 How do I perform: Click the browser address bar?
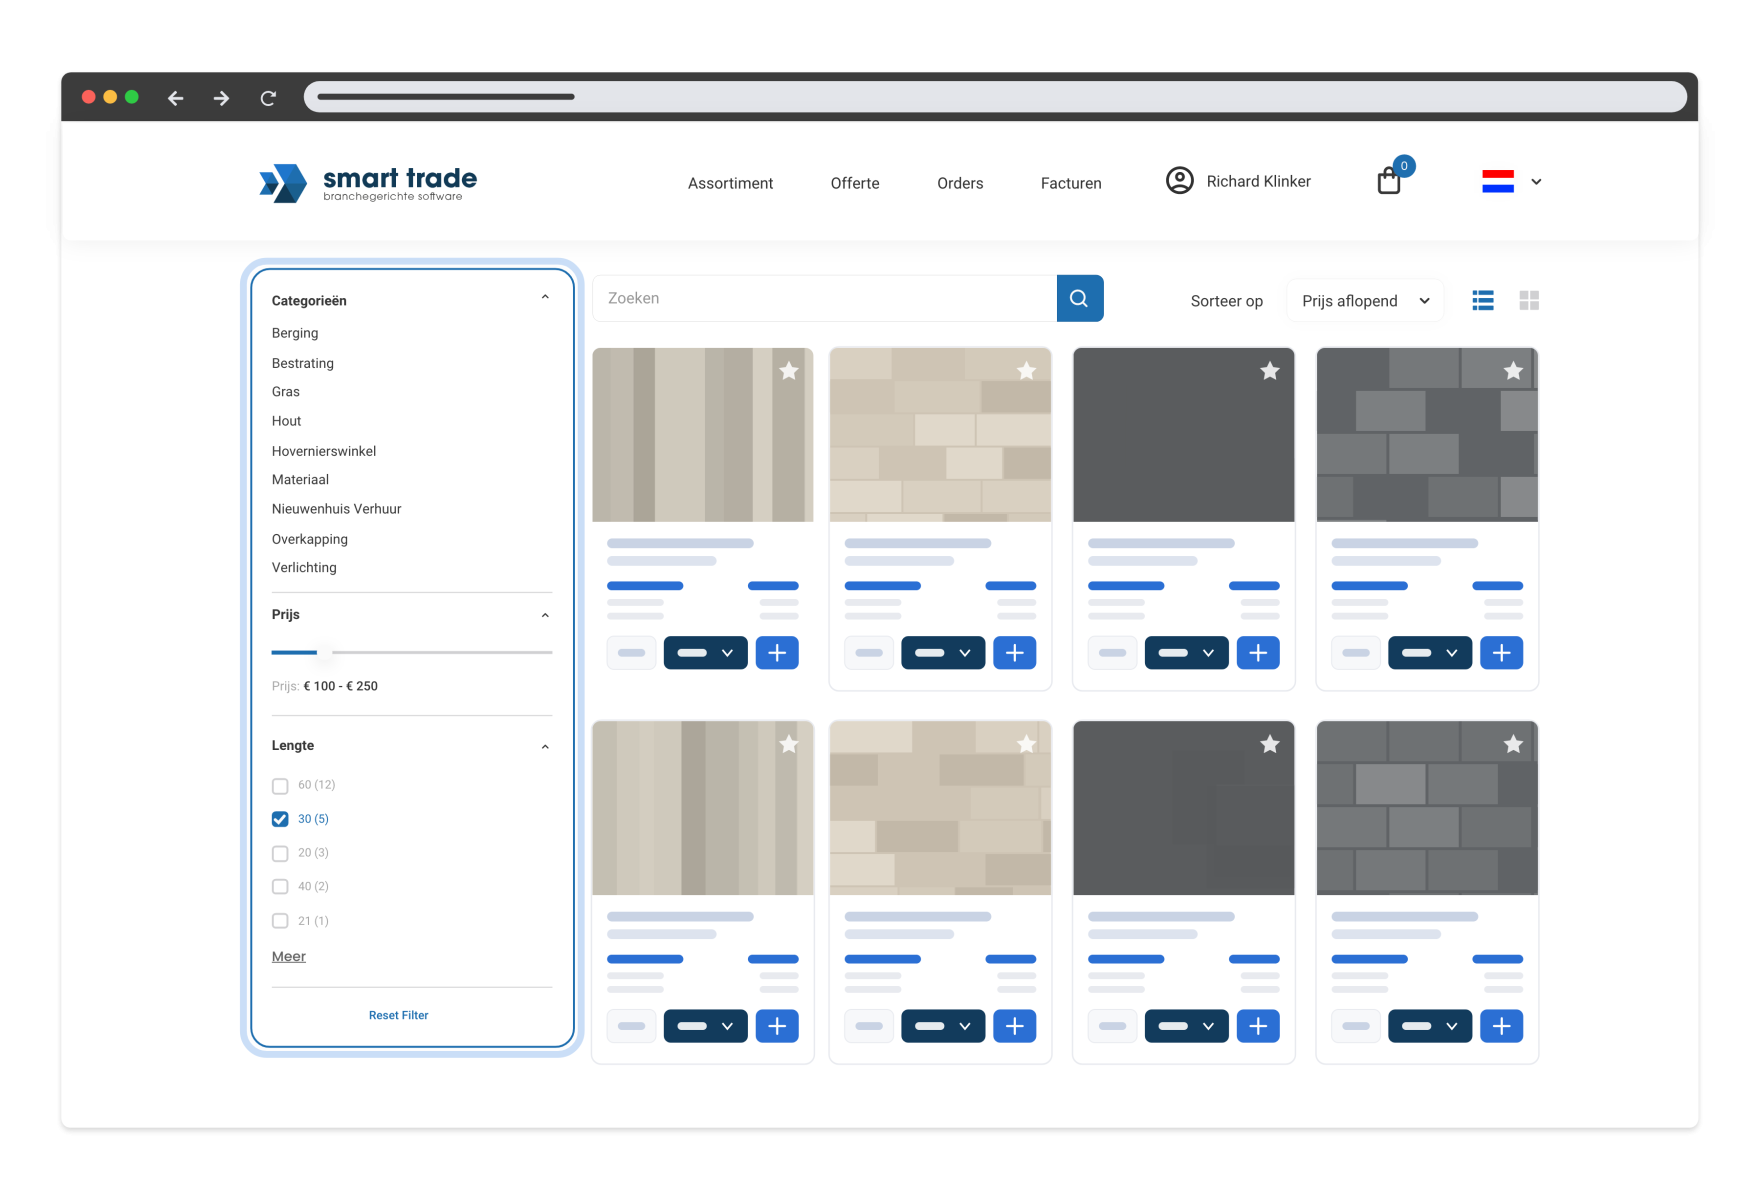[995, 97]
